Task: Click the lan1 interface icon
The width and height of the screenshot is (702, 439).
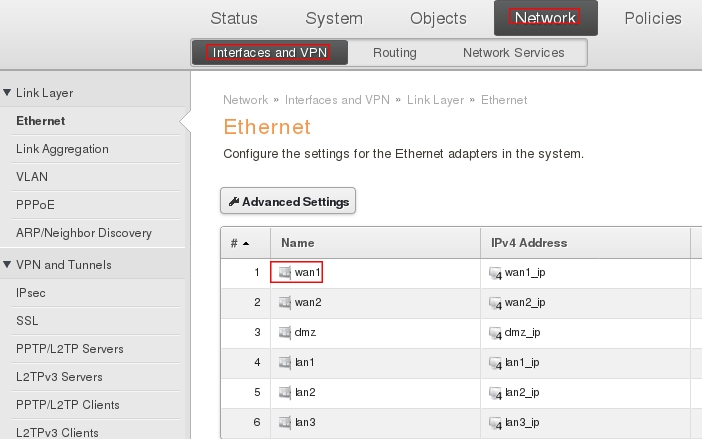Action: 285,362
